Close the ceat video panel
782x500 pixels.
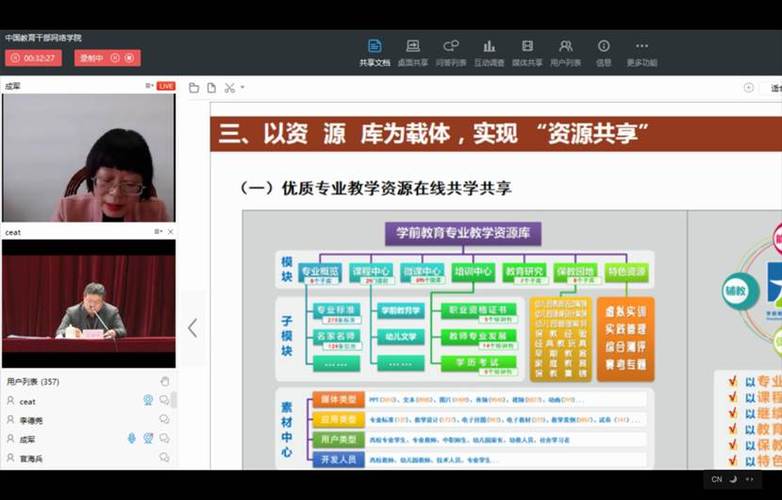[x=171, y=232]
